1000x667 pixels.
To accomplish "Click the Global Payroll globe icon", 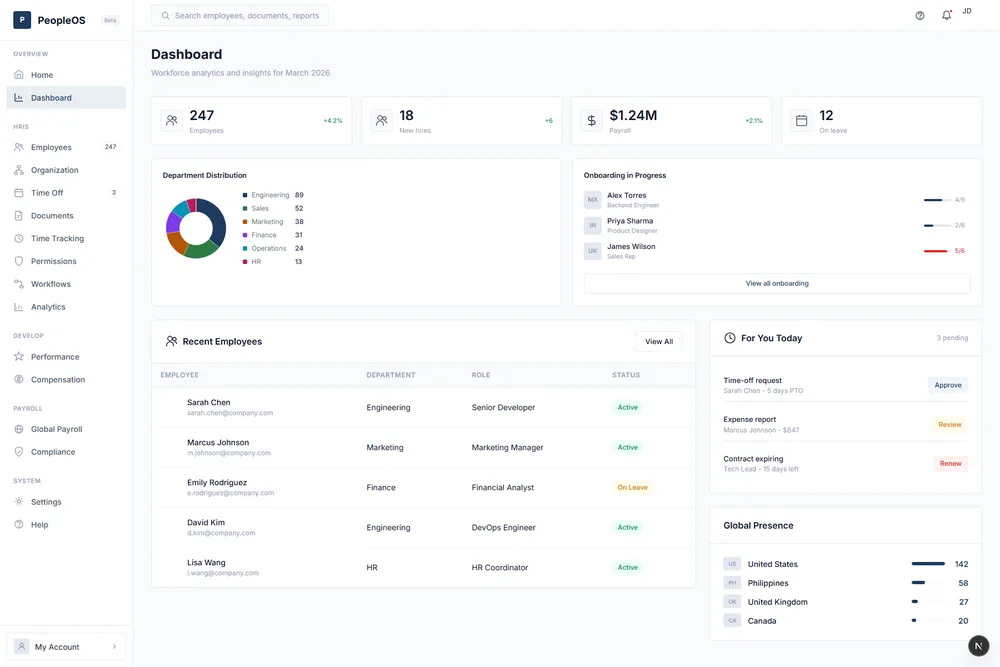I will coord(19,429).
